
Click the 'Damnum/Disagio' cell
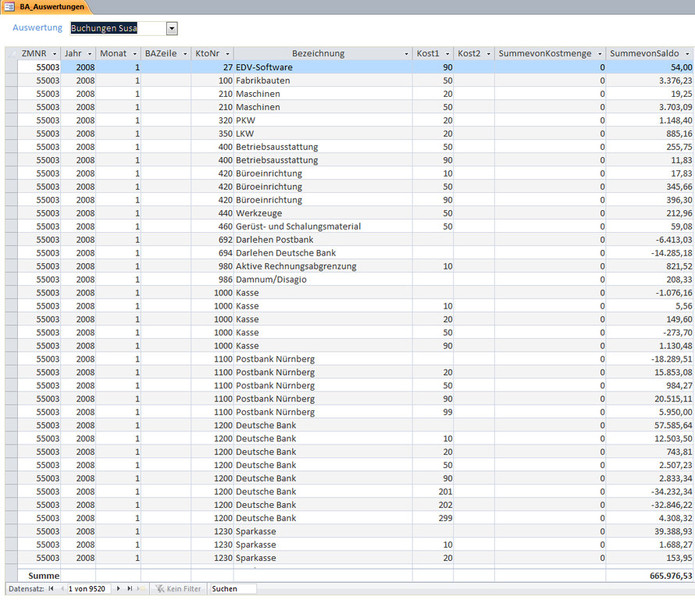pyautogui.click(x=323, y=280)
